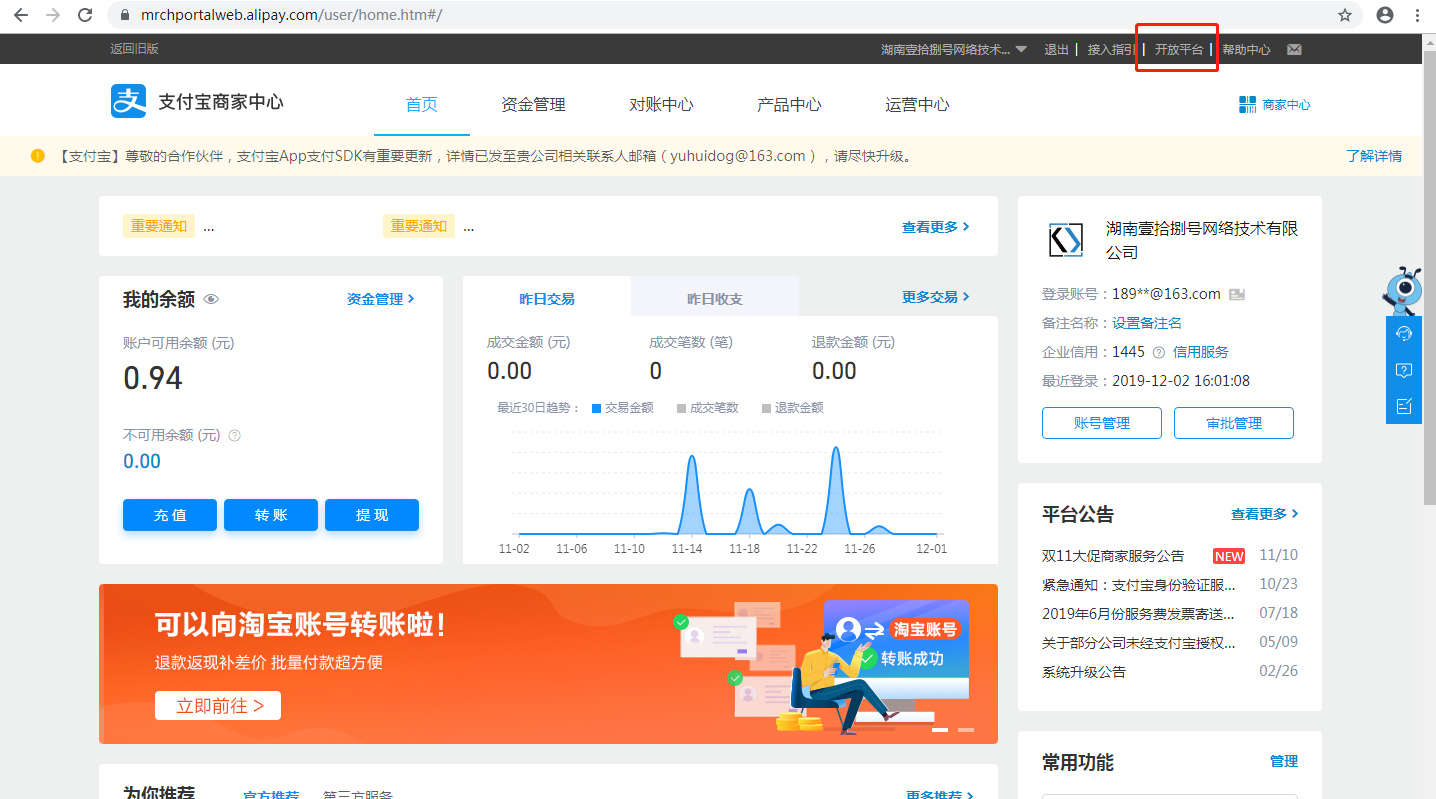Open the browser profile avatar icon
This screenshot has height=799, width=1436.
[x=1385, y=15]
